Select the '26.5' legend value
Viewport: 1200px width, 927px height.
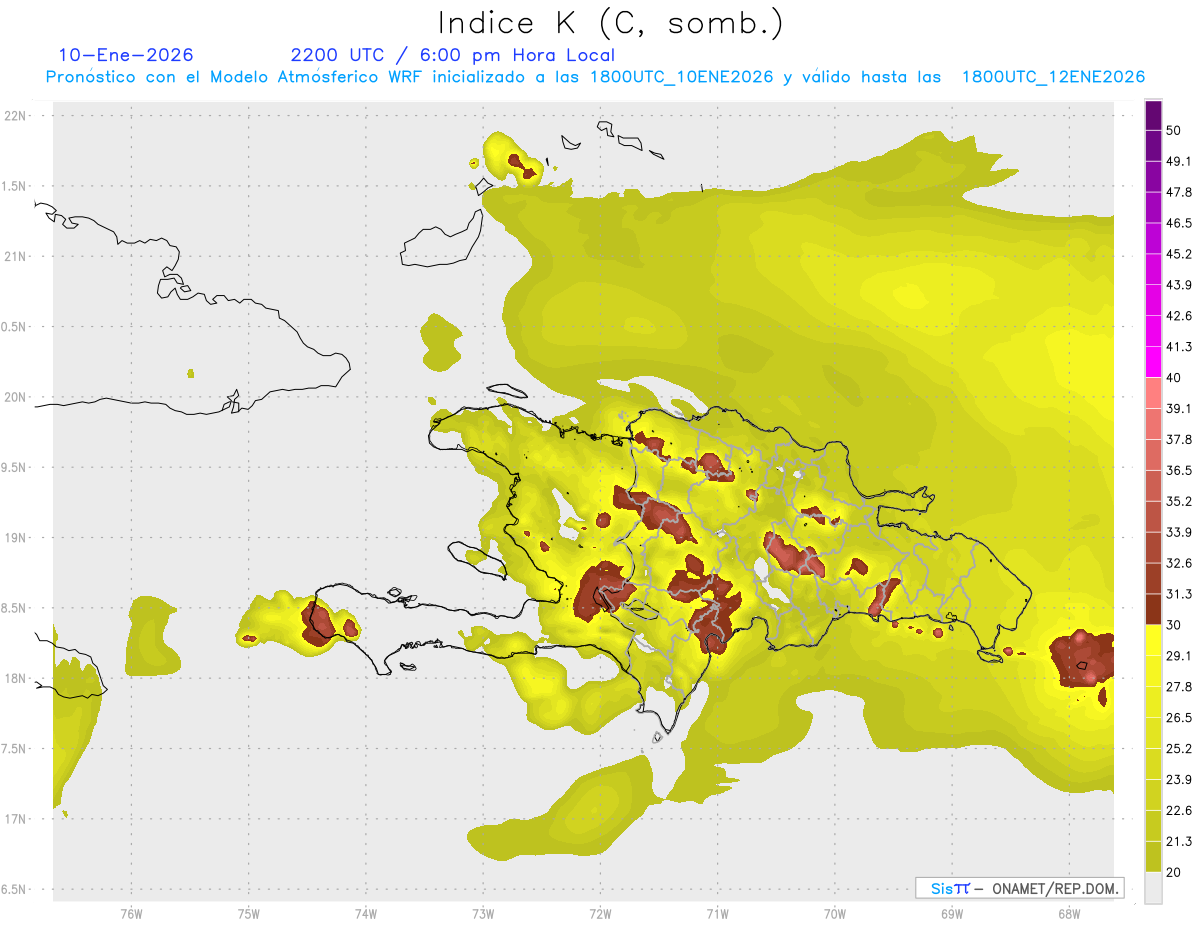click(1179, 717)
